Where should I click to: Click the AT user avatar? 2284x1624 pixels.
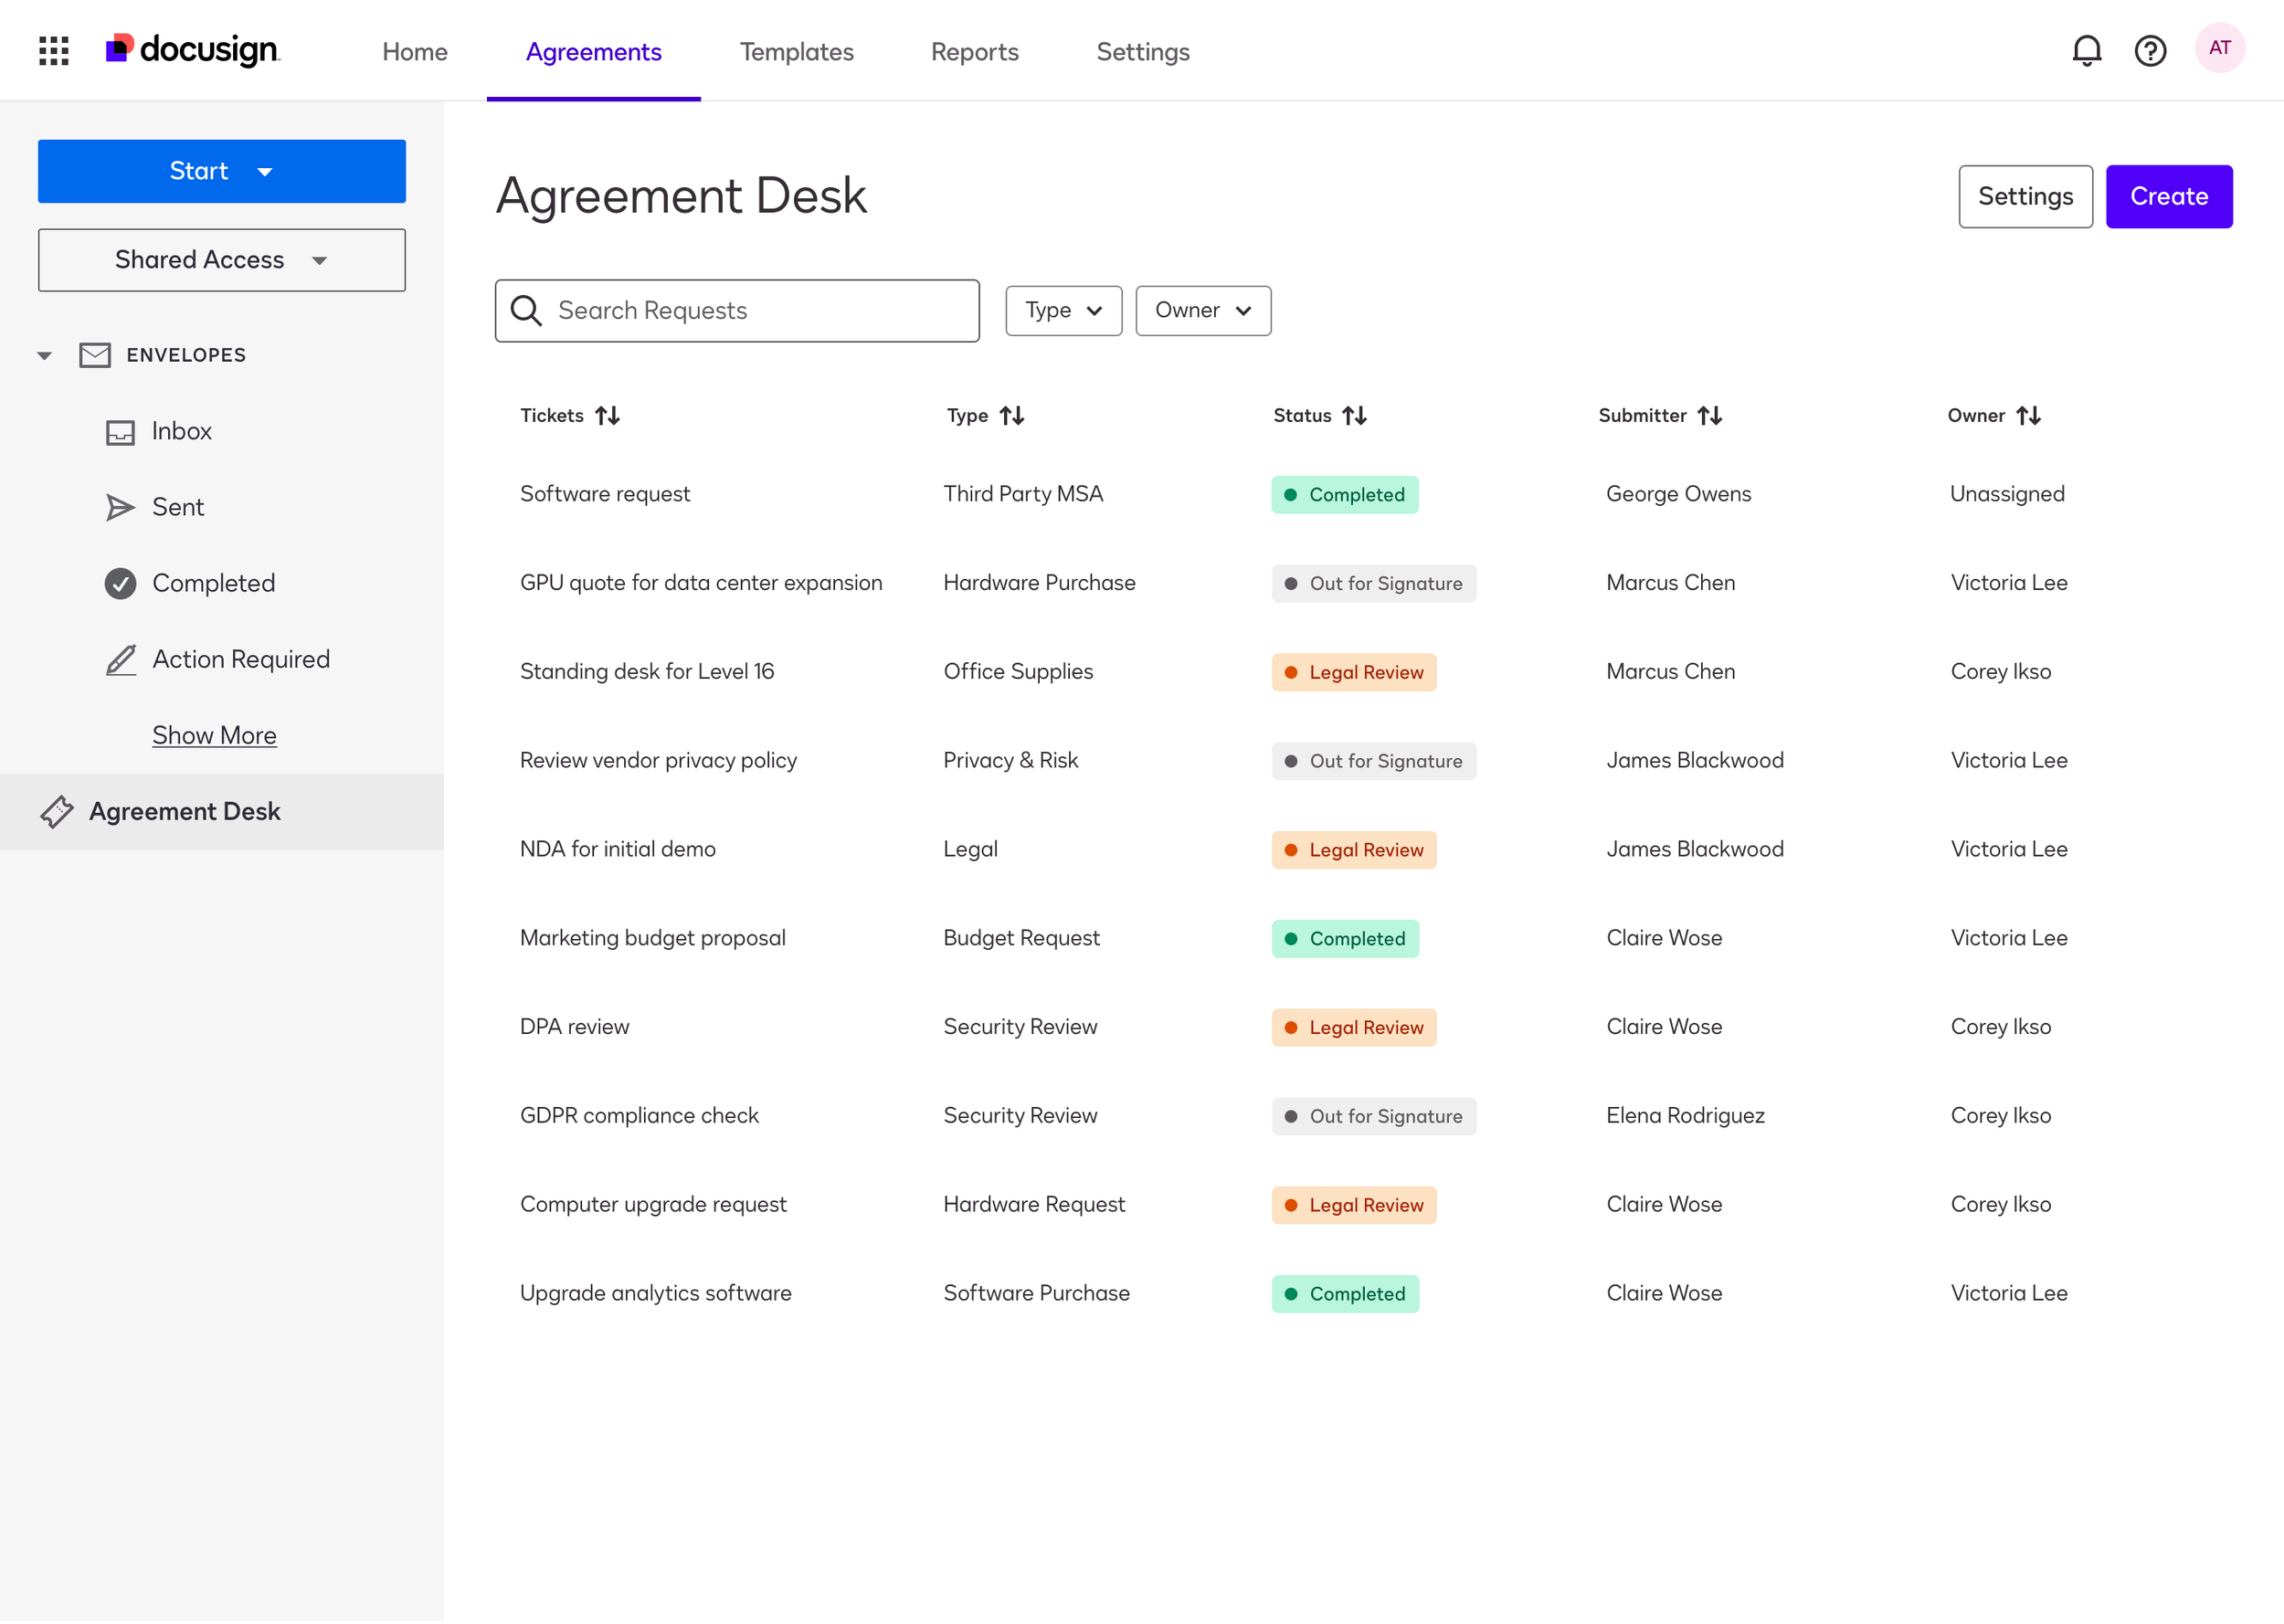pos(2218,48)
